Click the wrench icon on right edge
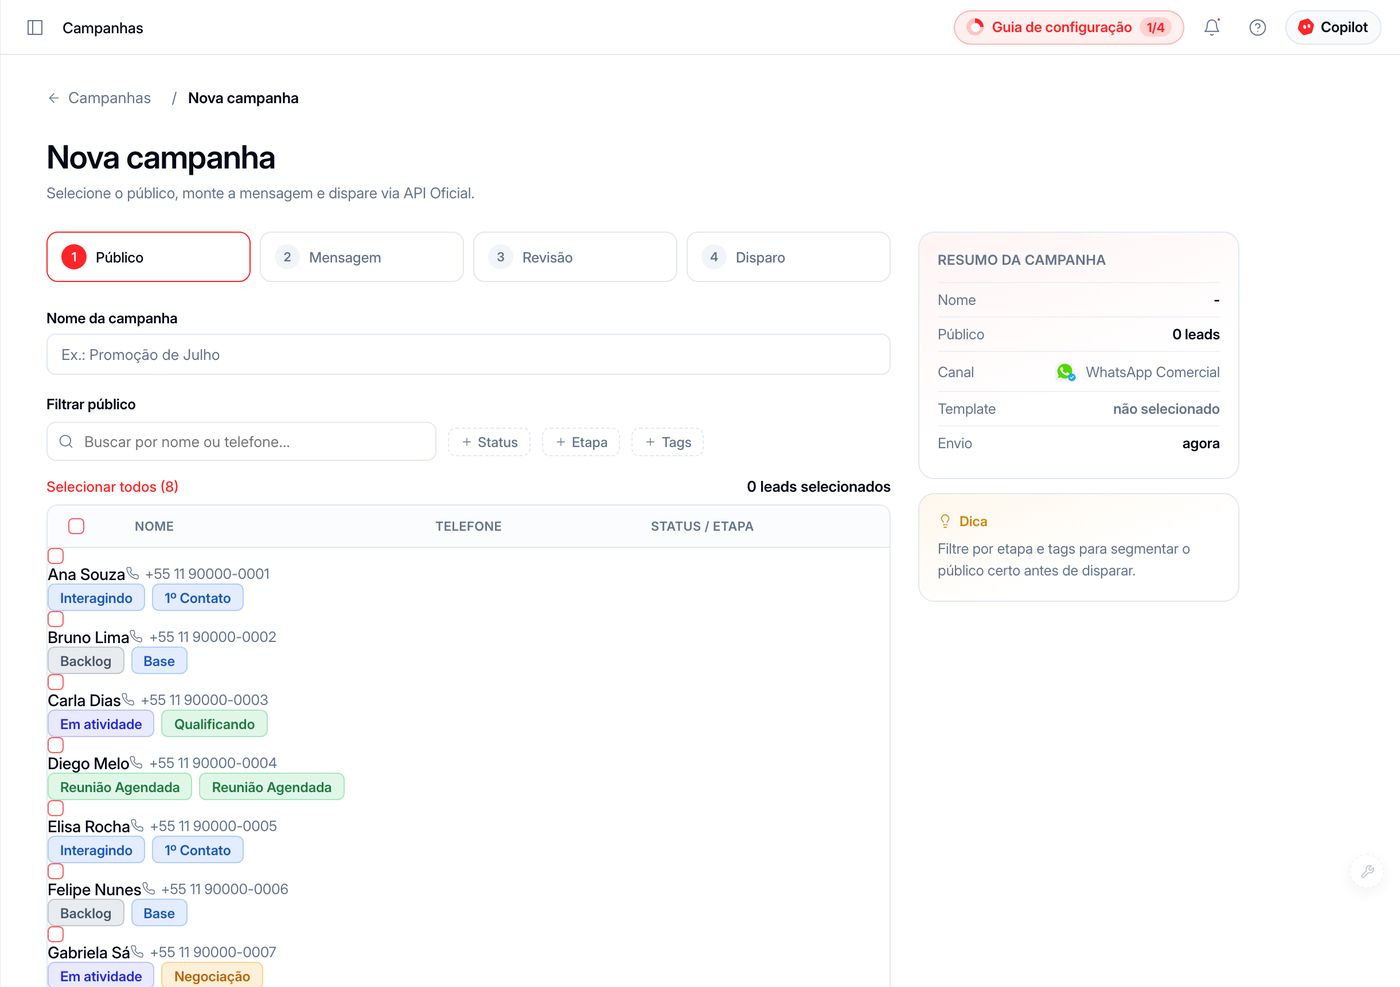The width and height of the screenshot is (1400, 987). point(1366,871)
